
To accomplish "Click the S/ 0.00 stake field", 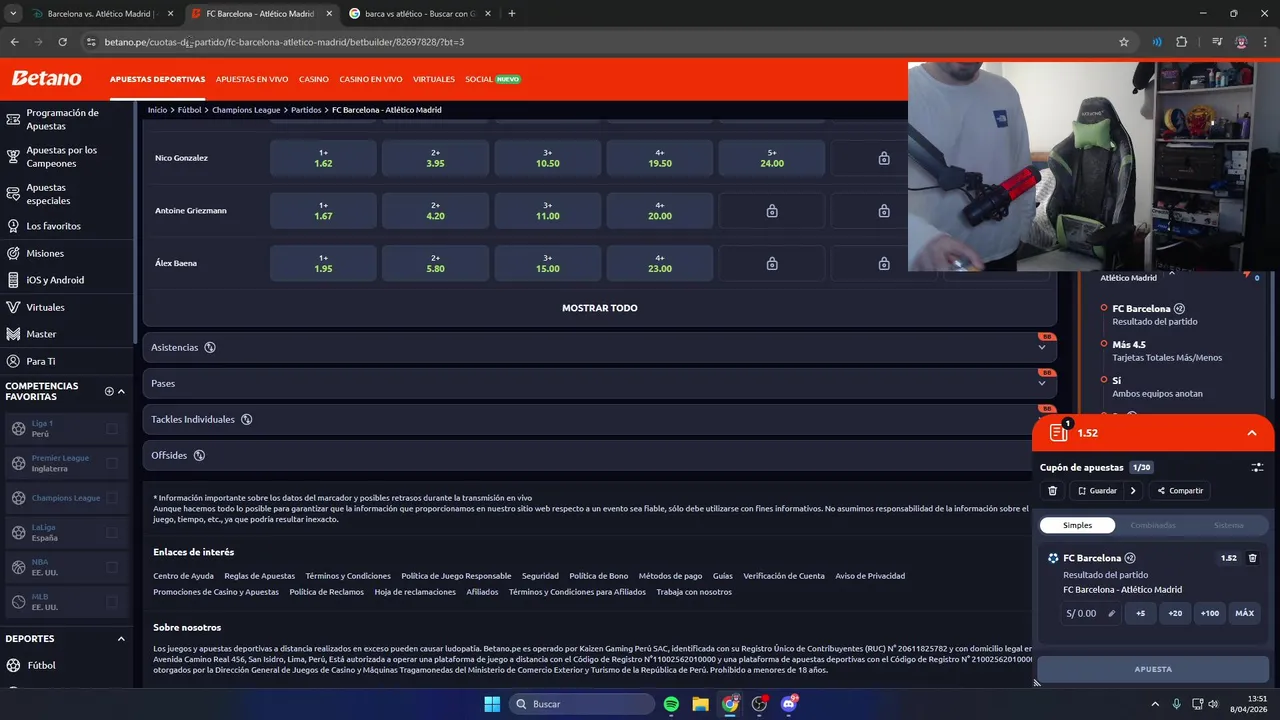I will pos(1090,613).
